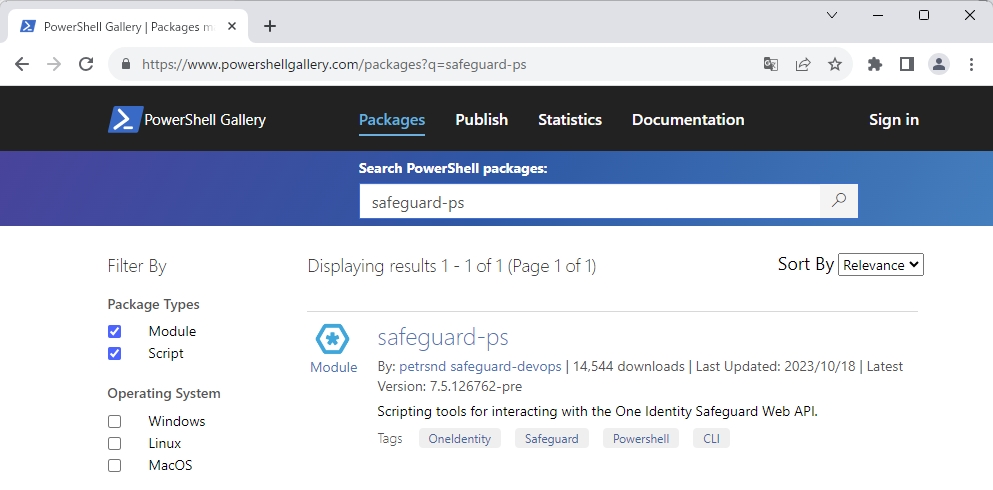Expand the tab search chevron
This screenshot has height=490, width=993.
point(832,15)
